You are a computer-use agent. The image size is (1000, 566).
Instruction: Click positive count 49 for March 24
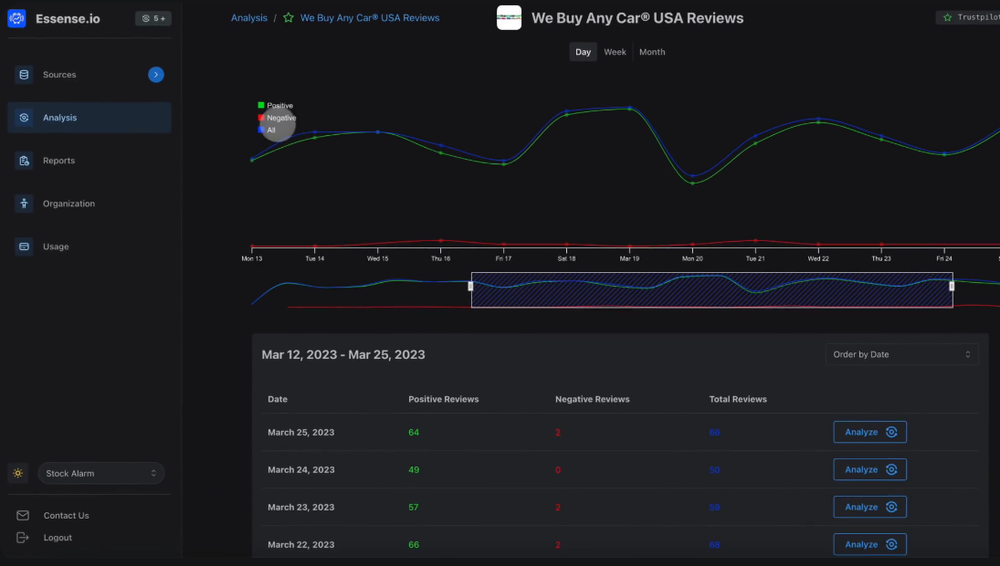point(414,470)
